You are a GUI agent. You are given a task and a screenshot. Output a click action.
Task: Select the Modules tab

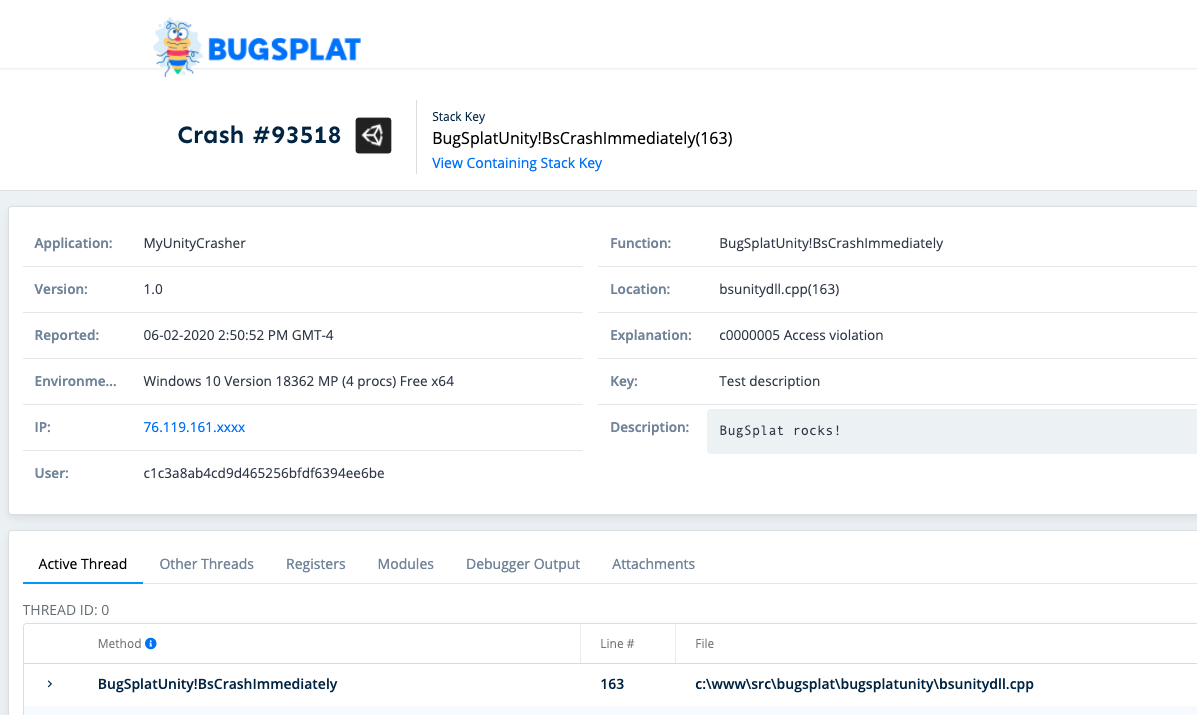point(405,564)
